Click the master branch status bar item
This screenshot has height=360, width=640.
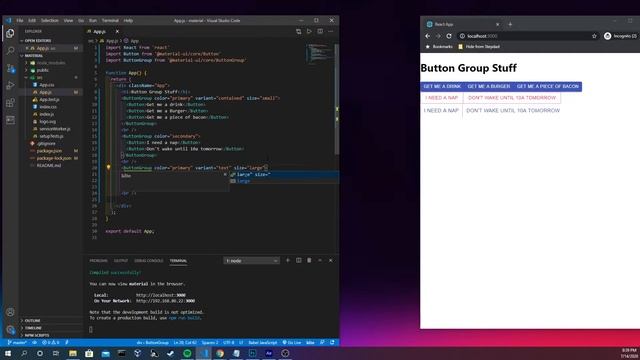pos(17,342)
